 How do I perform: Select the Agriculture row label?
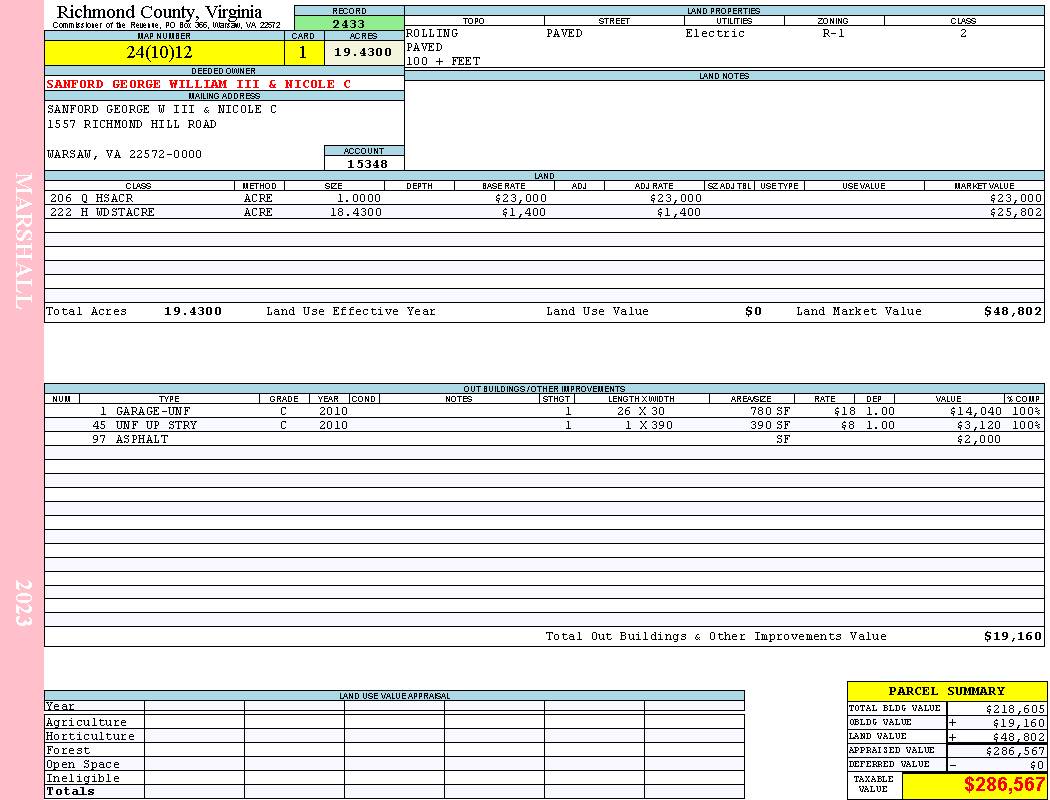pyautogui.click(x=86, y=722)
